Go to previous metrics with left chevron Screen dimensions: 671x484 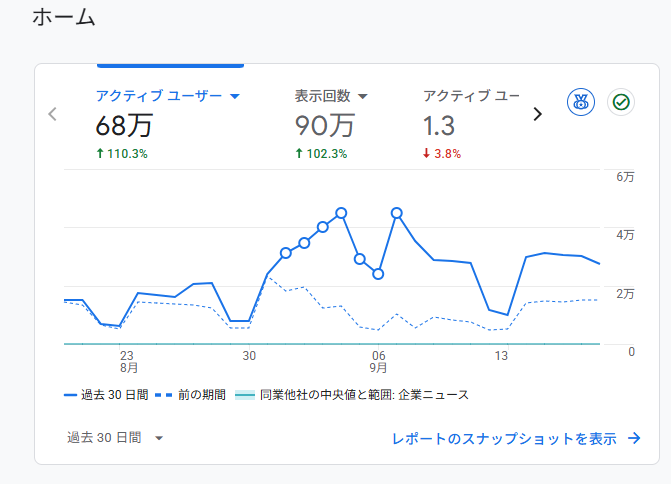tap(53, 114)
